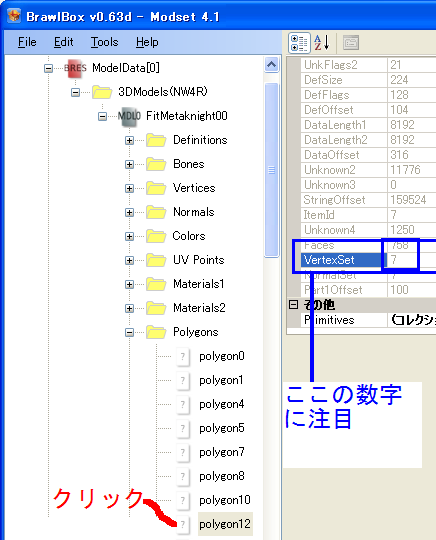436x540 pixels.
Task: Click the unknown-type icon beside polygon7
Action: [x=183, y=452]
